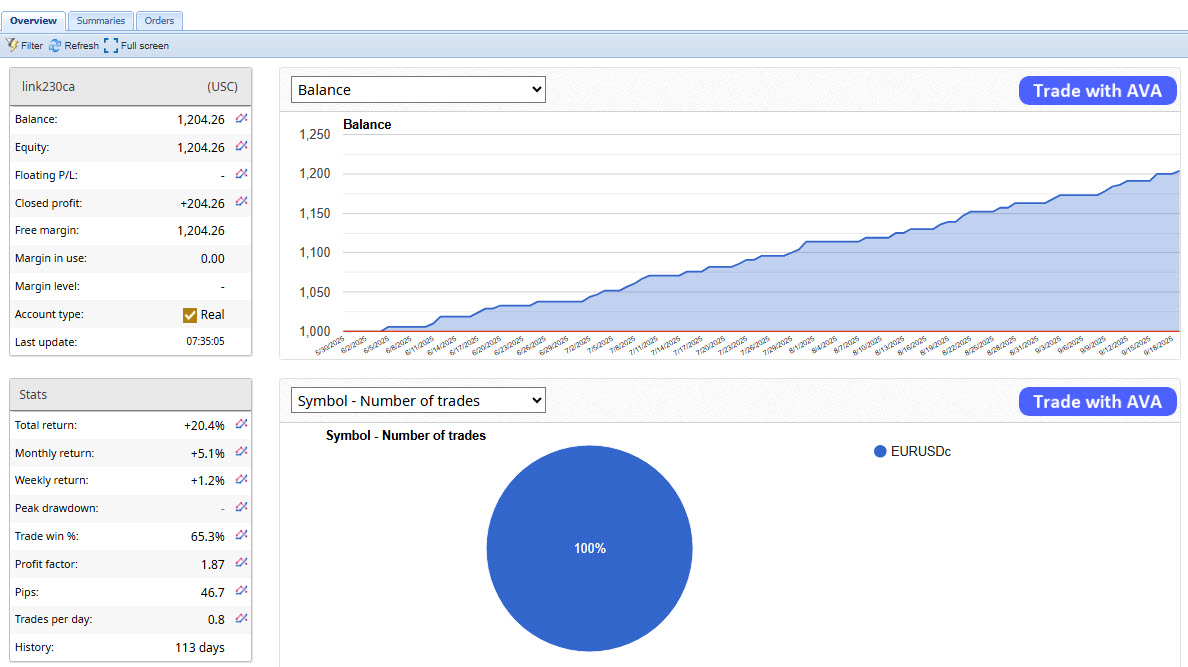Click Trade with AVA above pie chart
This screenshot has width=1188, height=667.
pyautogui.click(x=1097, y=402)
